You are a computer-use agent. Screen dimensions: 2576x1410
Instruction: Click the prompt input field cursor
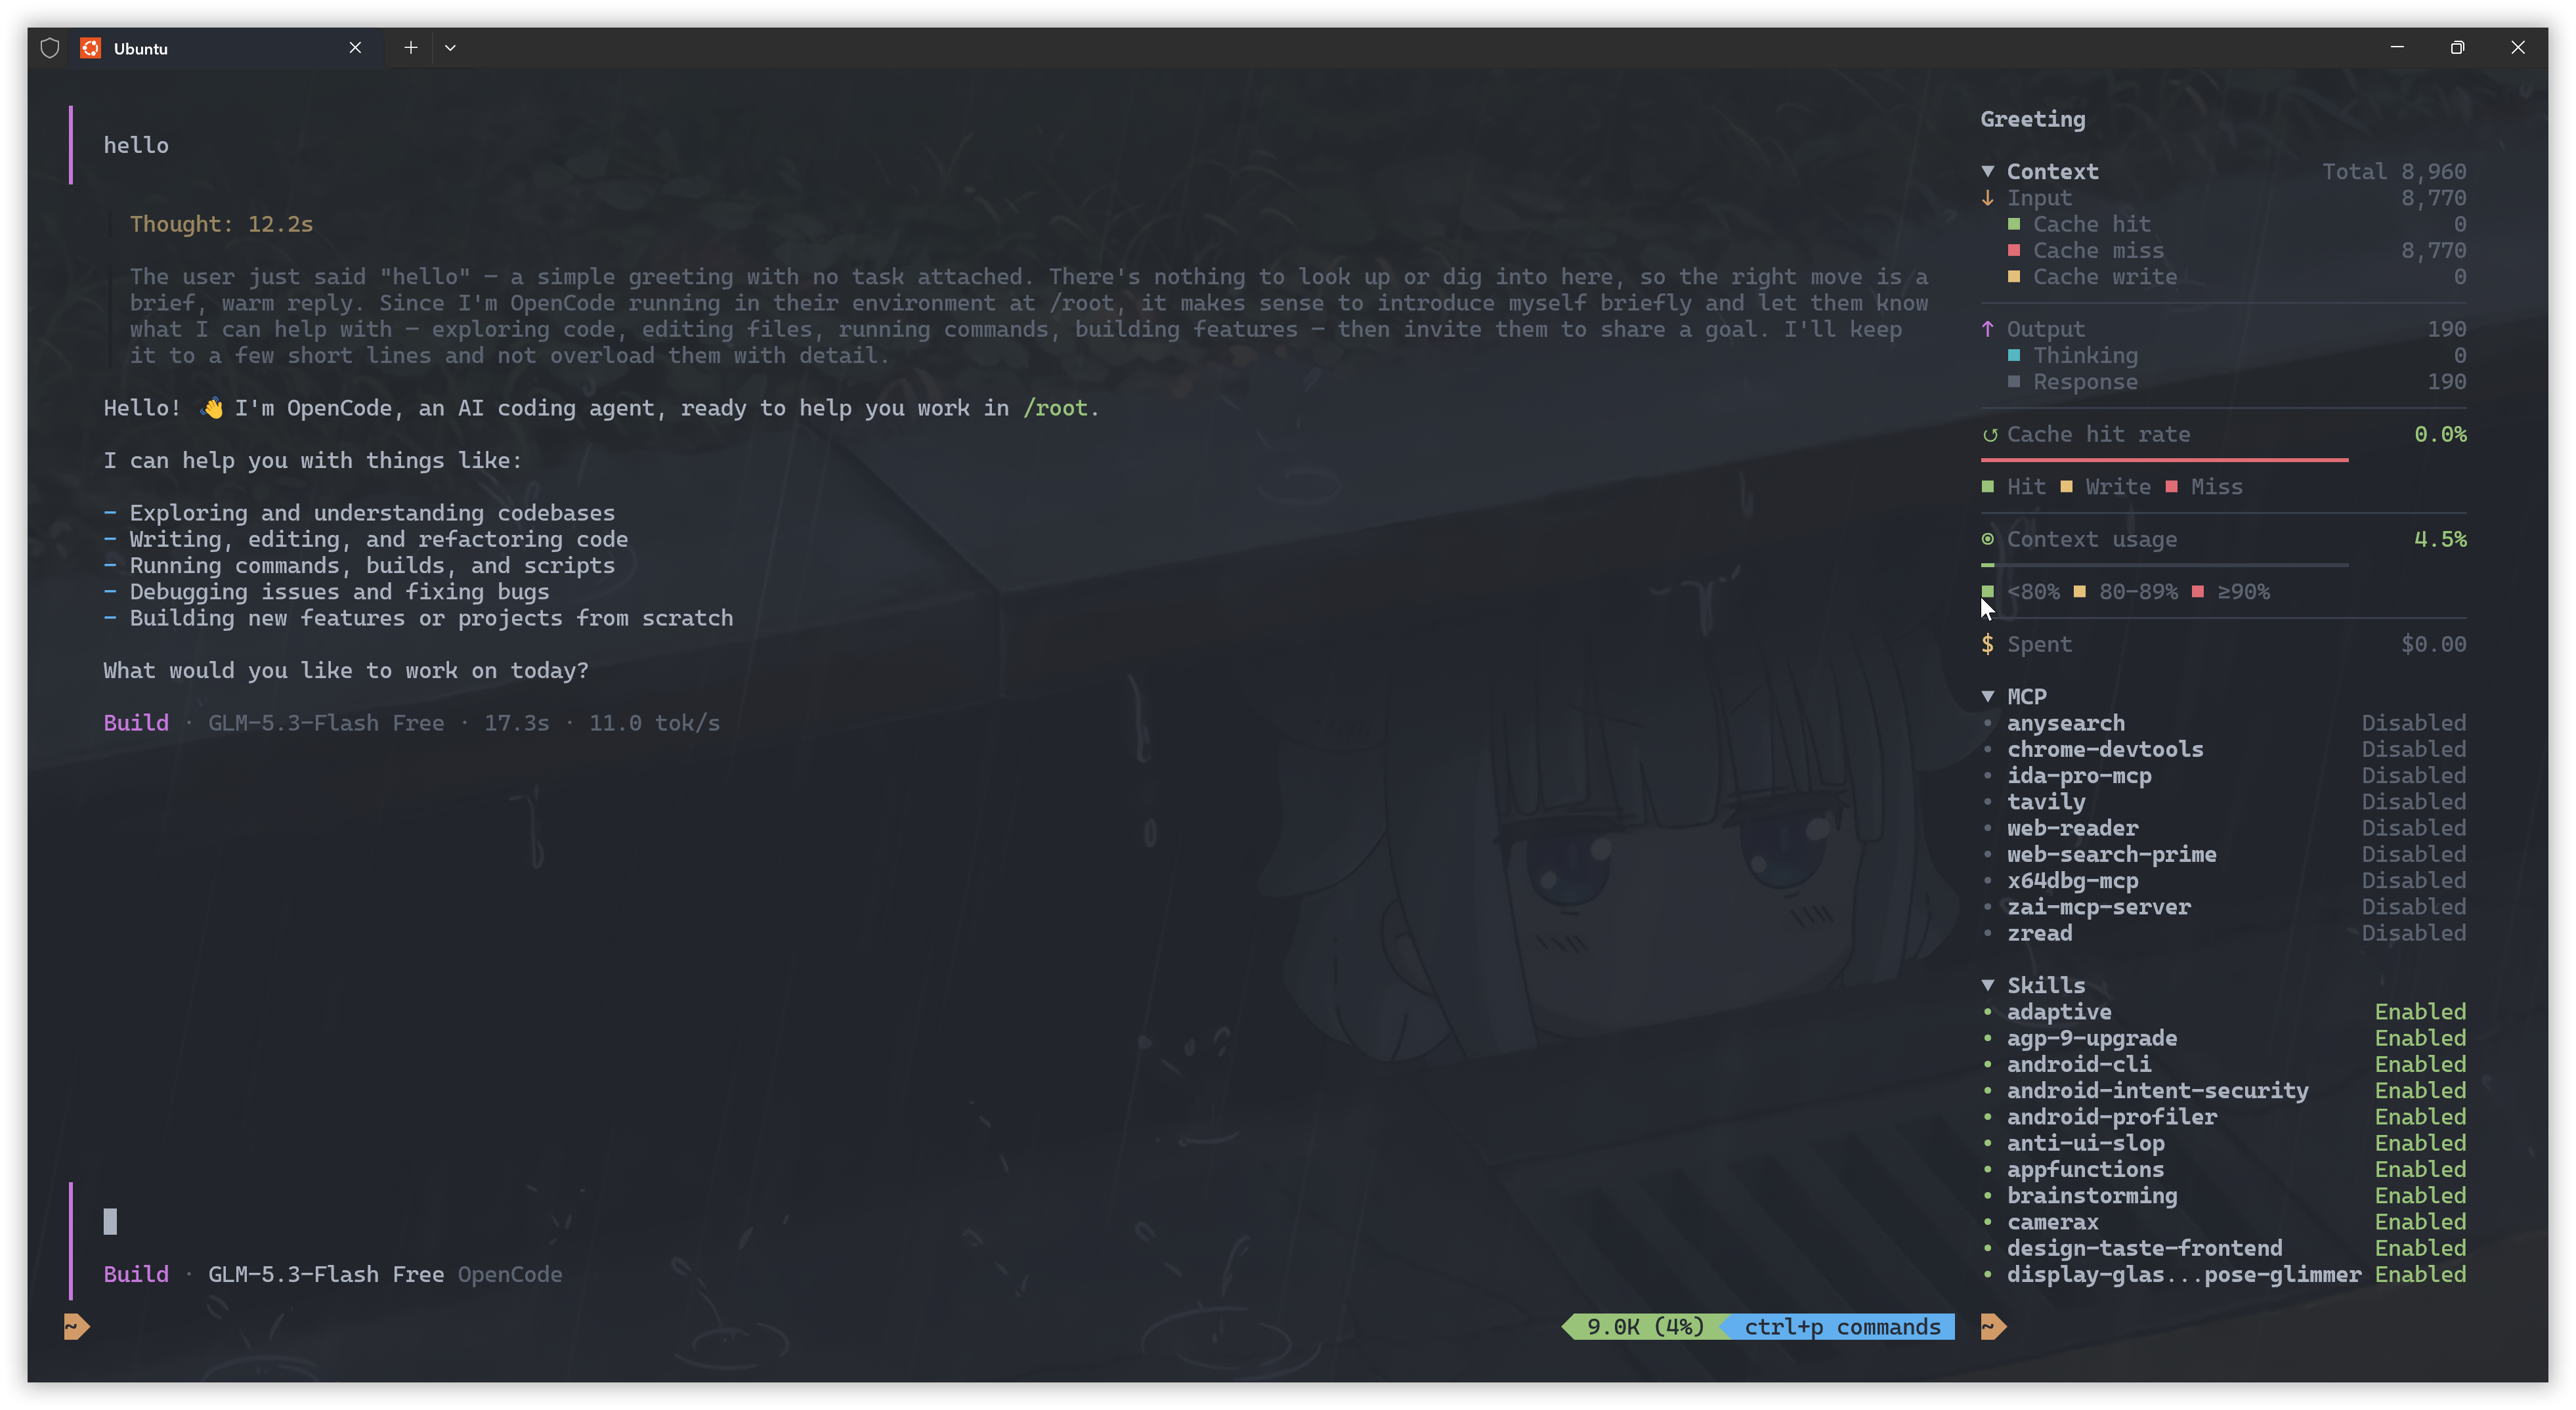[x=110, y=1221]
